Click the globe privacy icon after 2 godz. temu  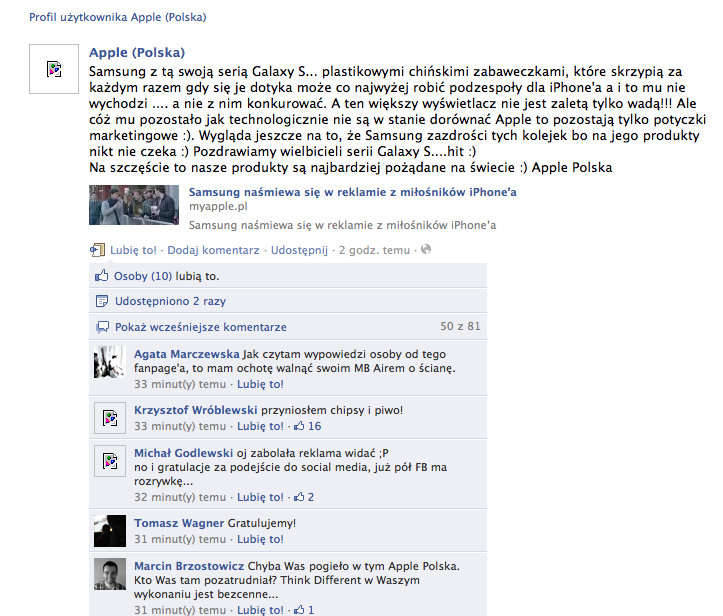[426, 249]
